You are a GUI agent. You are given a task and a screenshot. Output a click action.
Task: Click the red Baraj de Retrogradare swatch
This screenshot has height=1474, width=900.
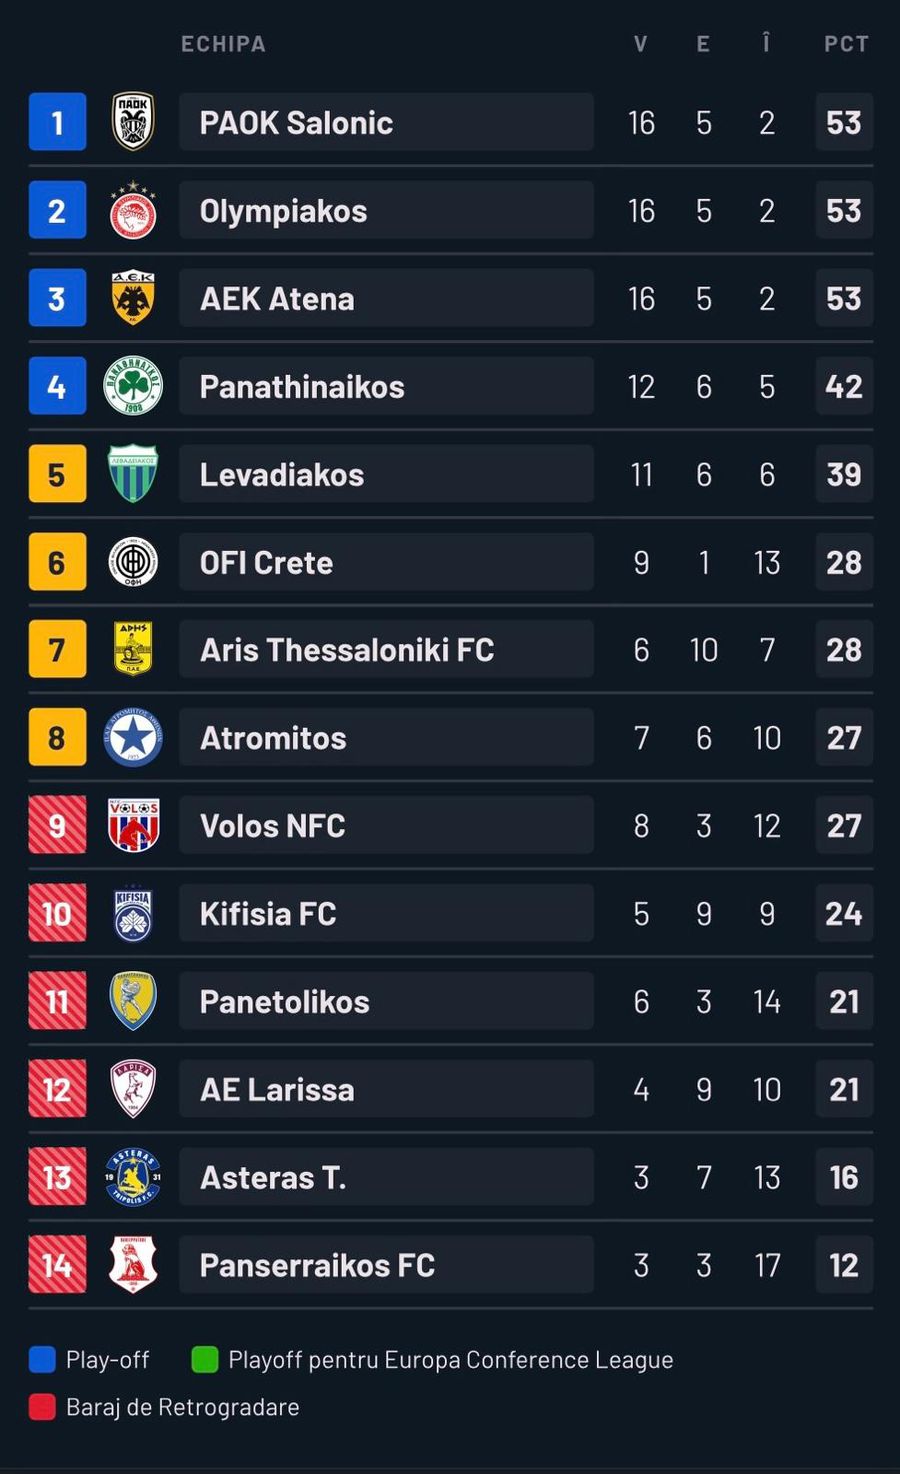(42, 1407)
